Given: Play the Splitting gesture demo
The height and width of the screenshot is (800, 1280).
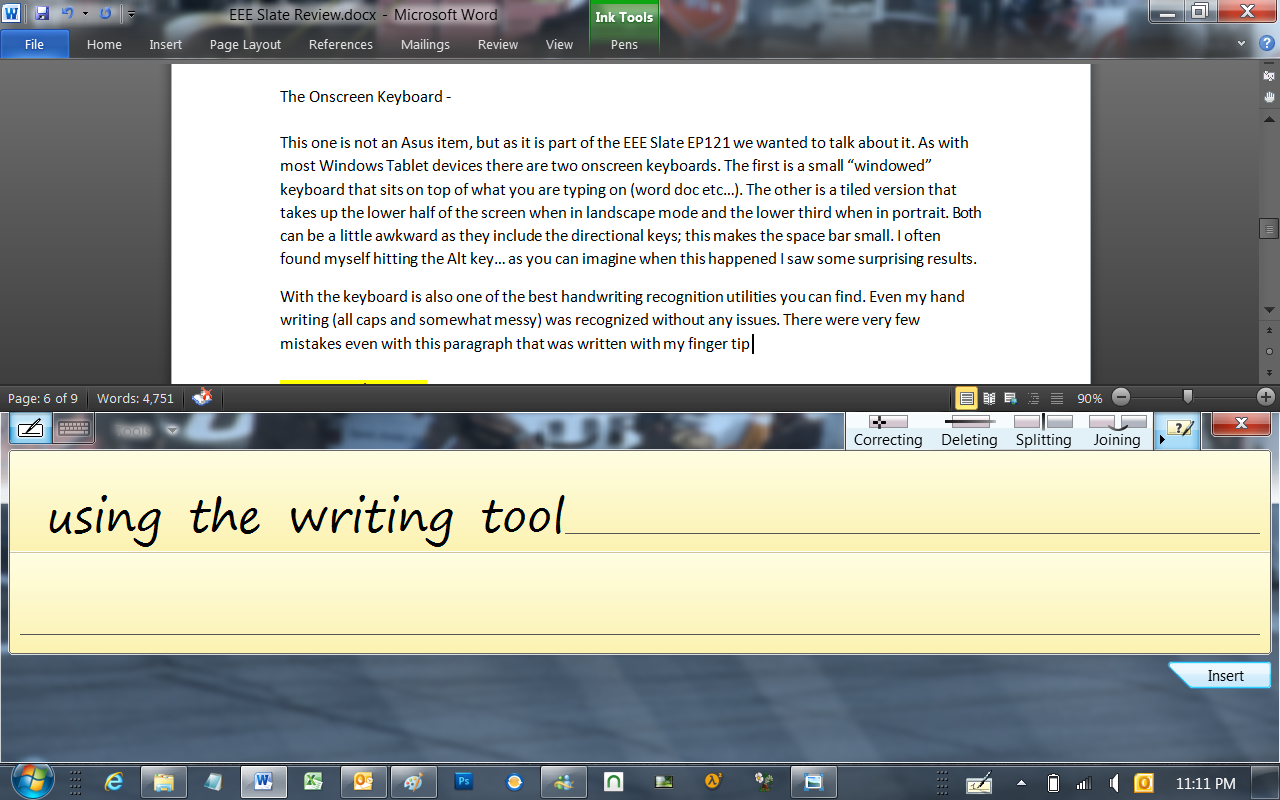Looking at the screenshot, I should pyautogui.click(x=1043, y=431).
